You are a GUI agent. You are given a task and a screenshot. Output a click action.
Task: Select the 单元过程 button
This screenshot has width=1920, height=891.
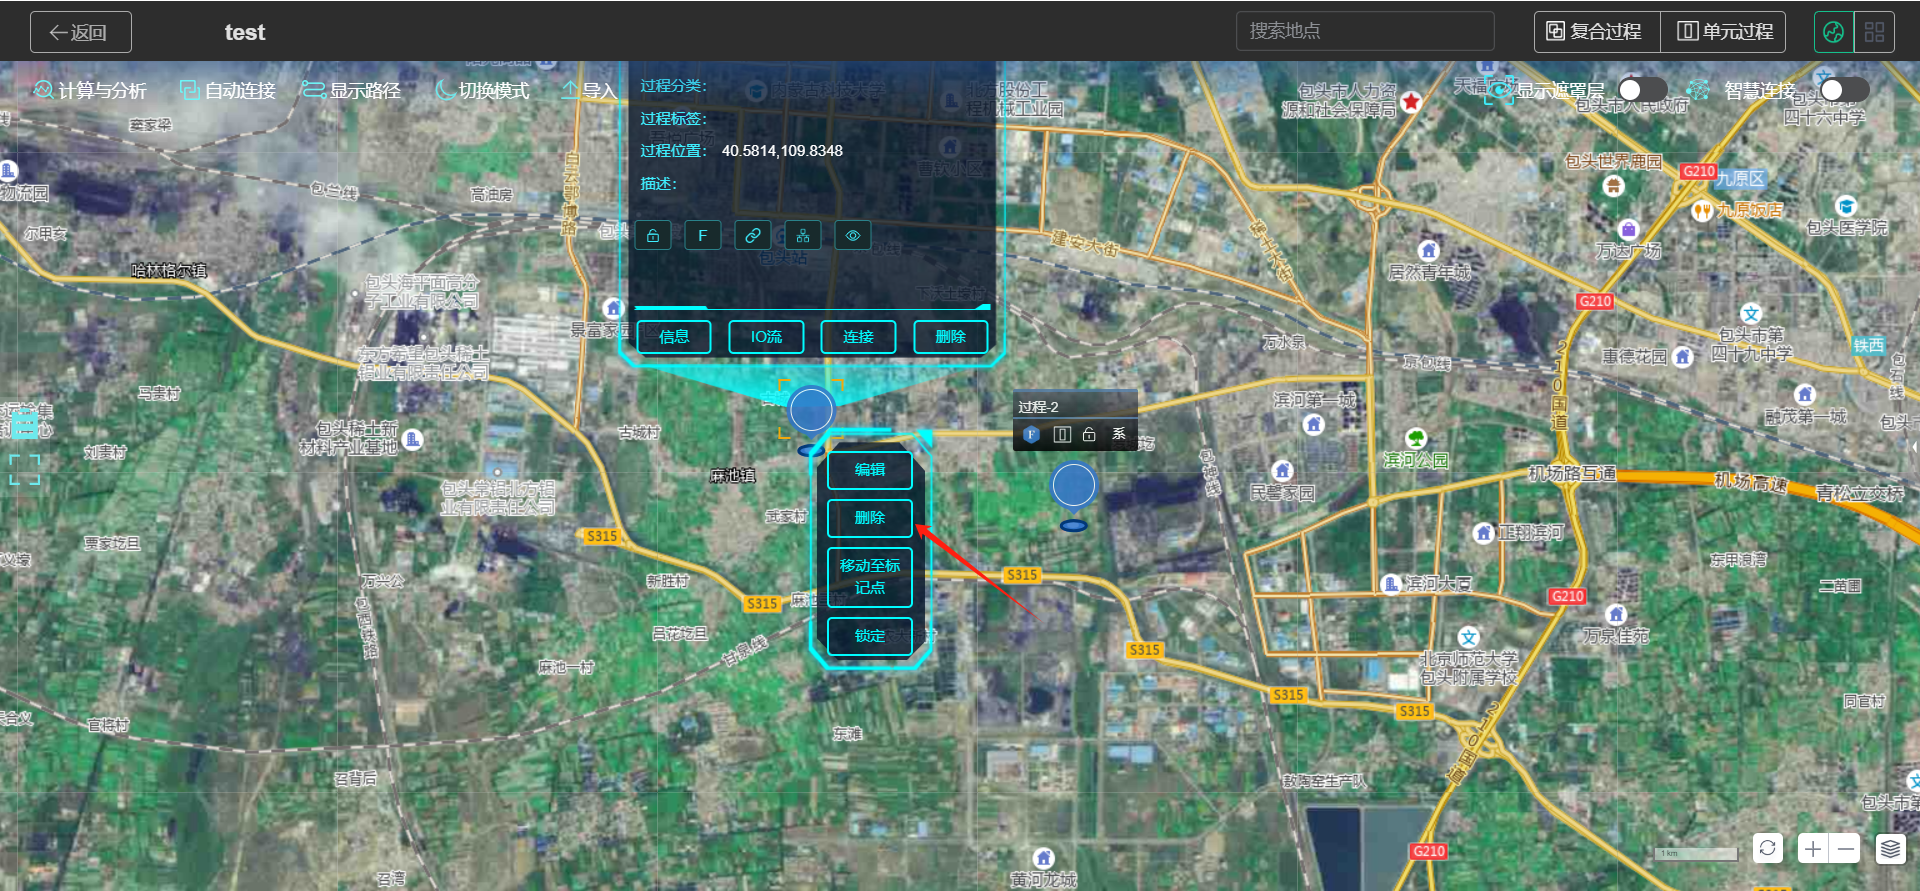[x=1724, y=32]
